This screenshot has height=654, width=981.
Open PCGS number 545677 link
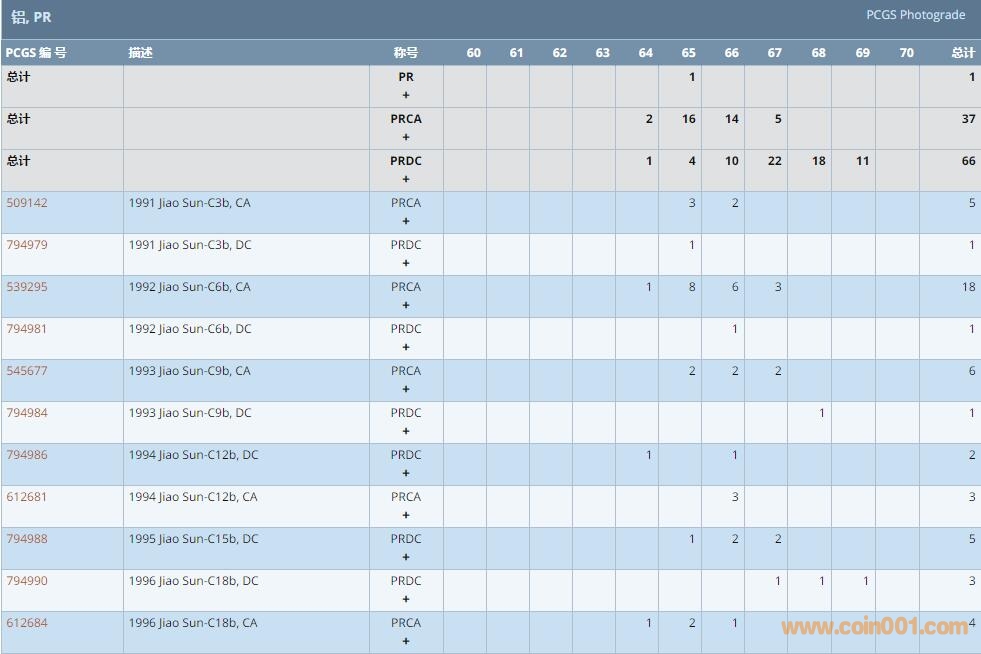coord(26,371)
